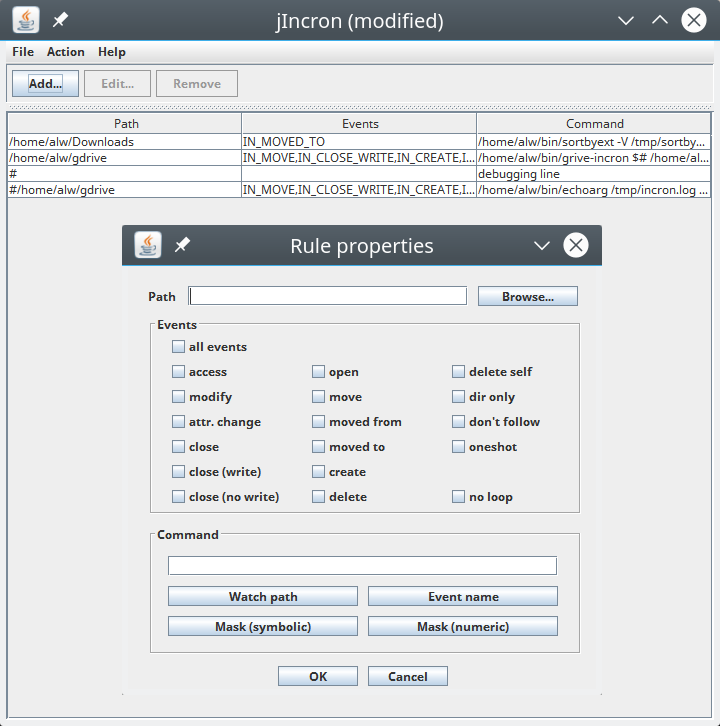Pin the Rule properties dialog window
The image size is (720, 726).
[x=182, y=245]
